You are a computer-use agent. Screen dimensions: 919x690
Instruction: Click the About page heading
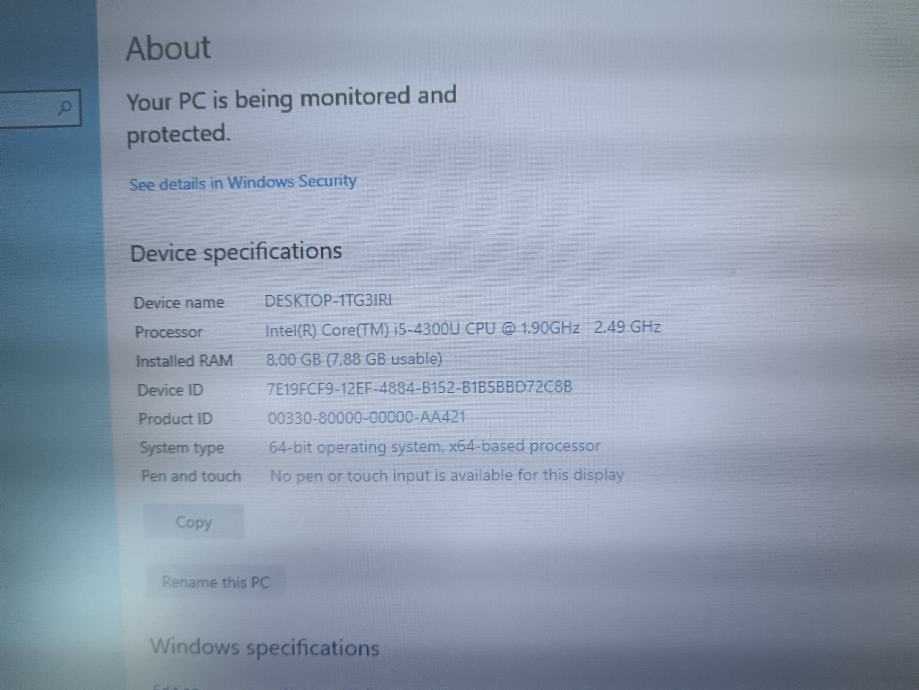click(x=168, y=48)
